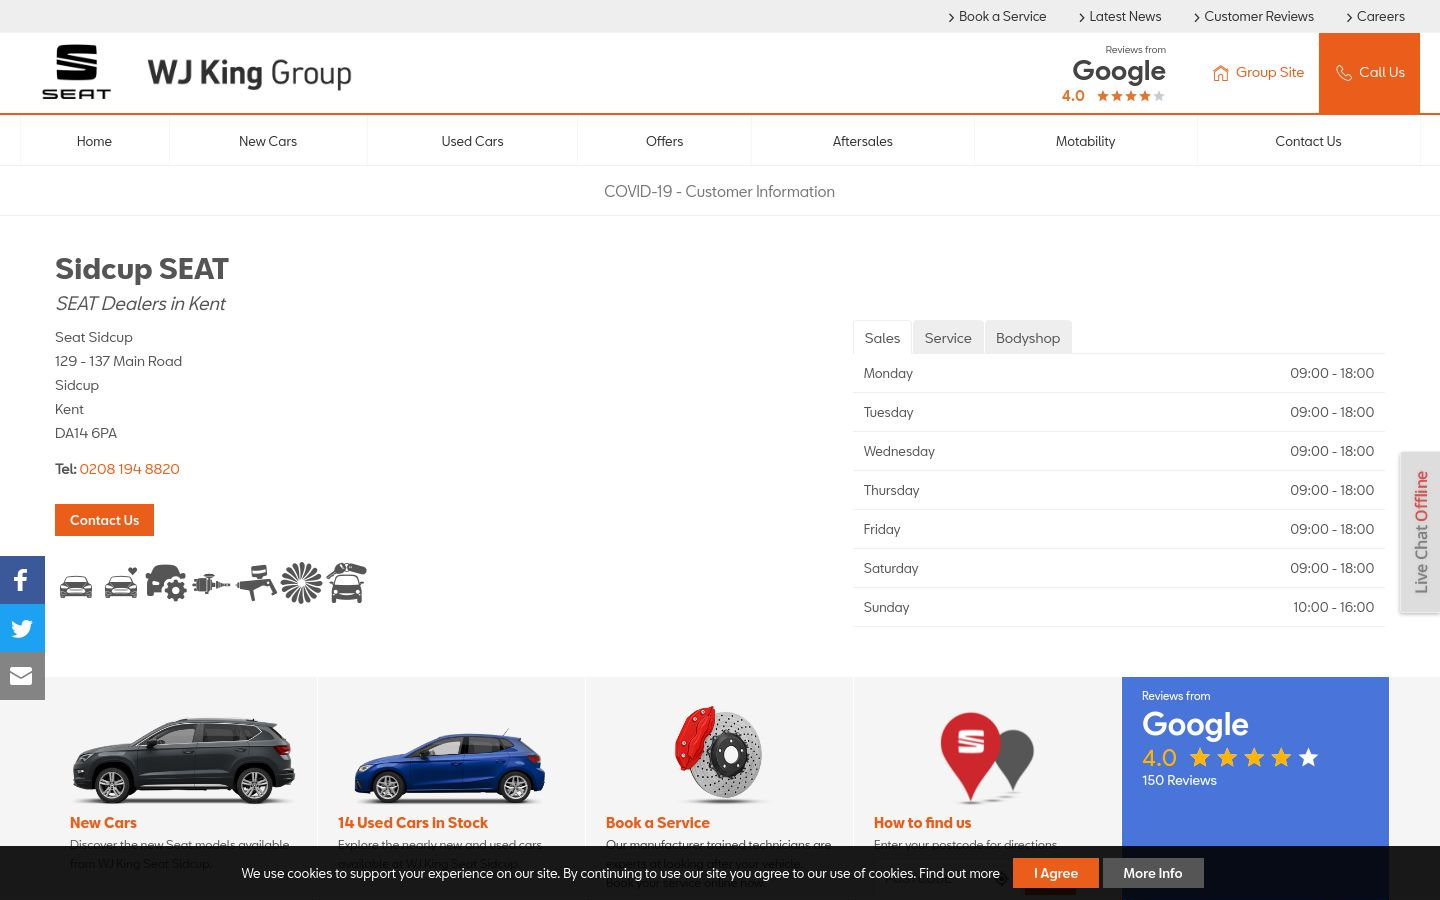Open Facebook share button on left sidebar
Screen dimensions: 1440x900
pyautogui.click(x=22, y=580)
